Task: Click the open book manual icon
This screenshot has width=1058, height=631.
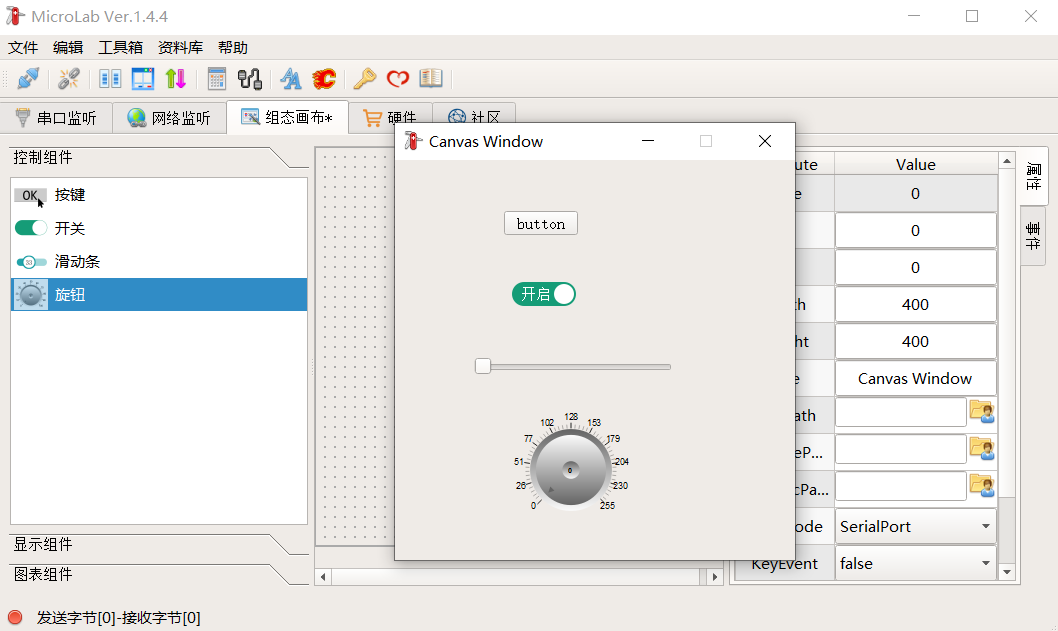Action: 431,79
